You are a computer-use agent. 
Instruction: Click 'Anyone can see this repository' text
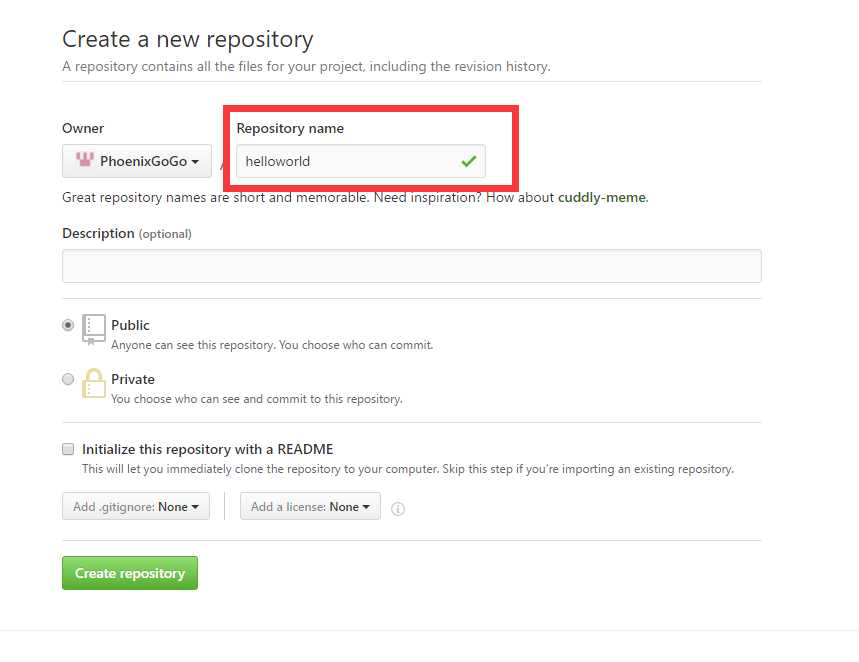tap(272, 345)
